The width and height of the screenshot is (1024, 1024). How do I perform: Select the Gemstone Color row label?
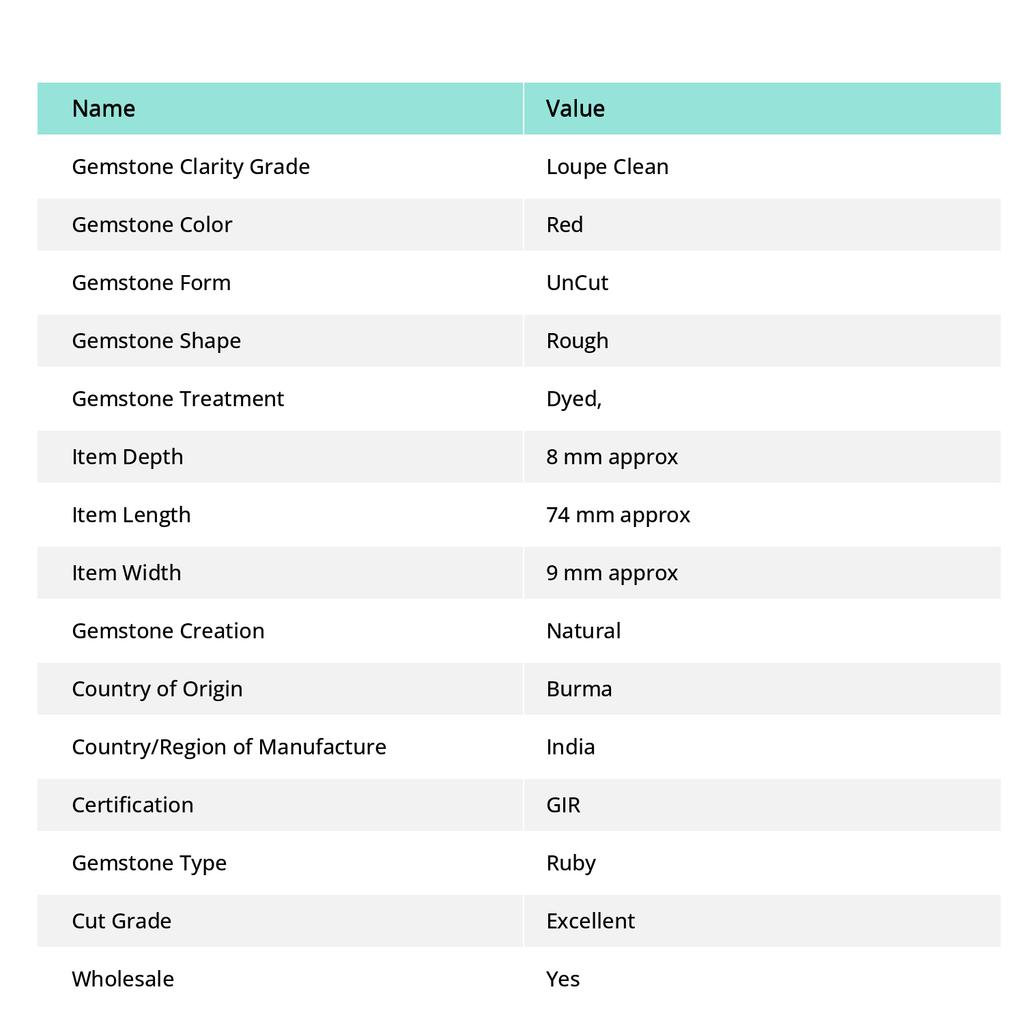coord(152,224)
